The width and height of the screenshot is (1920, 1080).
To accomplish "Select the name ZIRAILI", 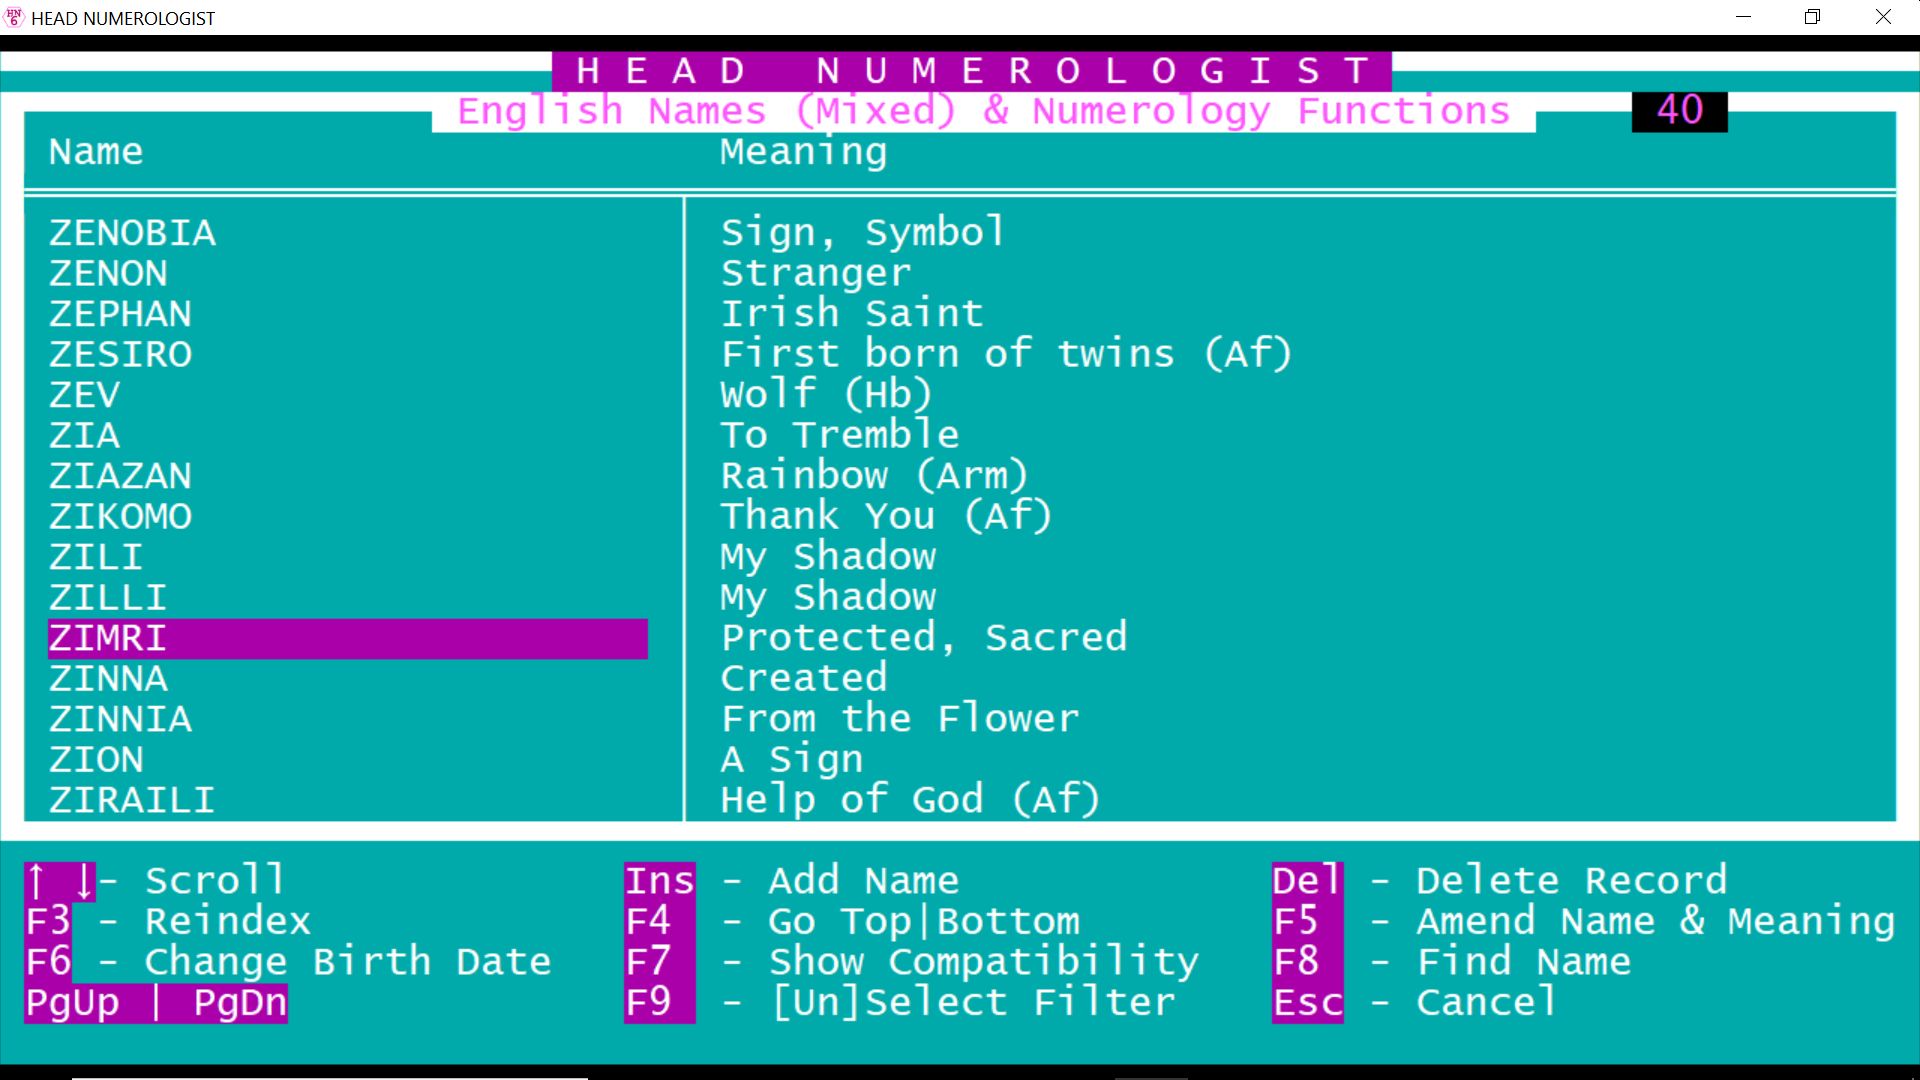I will (132, 800).
